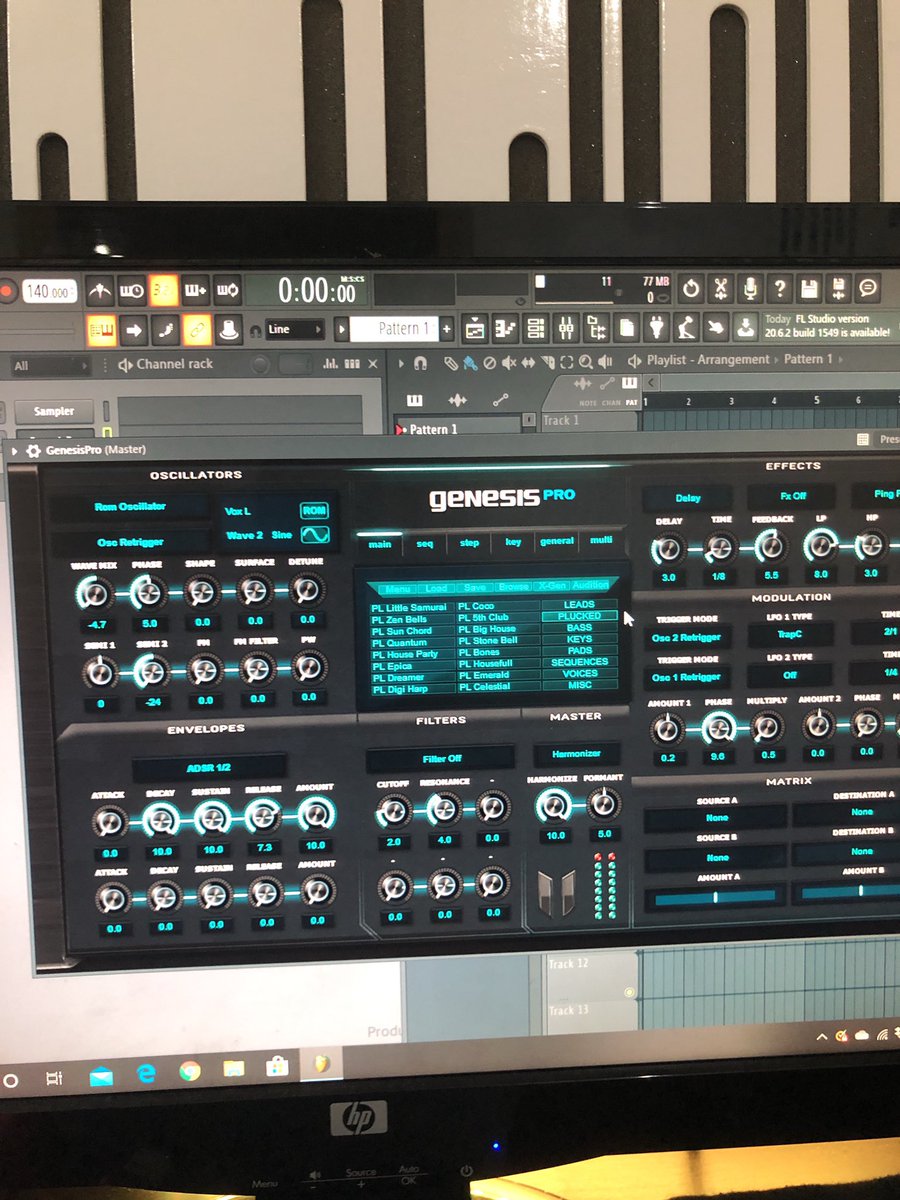Open the ADSR 1/2 envelope dropdown
This screenshot has width=900, height=1200.
[209, 768]
